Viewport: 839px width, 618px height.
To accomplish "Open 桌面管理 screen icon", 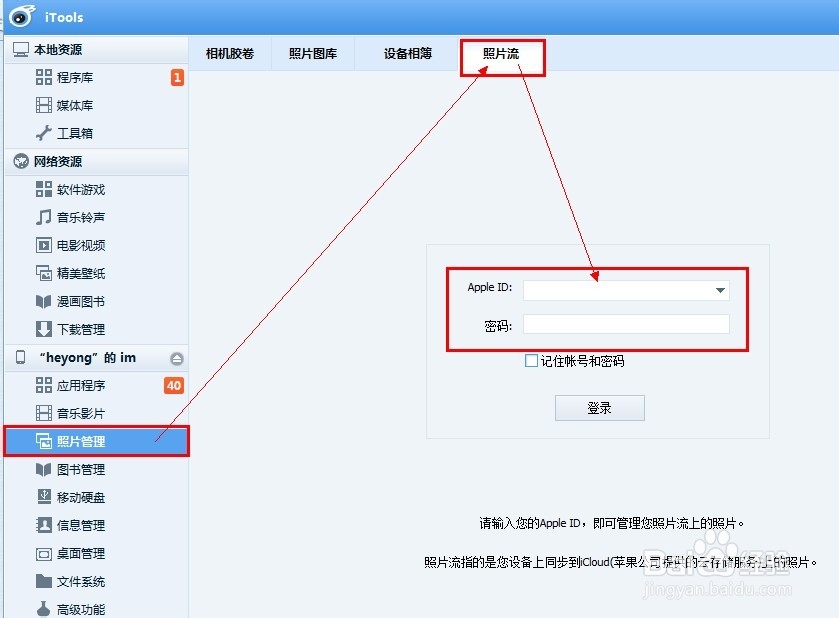I will 44,554.
